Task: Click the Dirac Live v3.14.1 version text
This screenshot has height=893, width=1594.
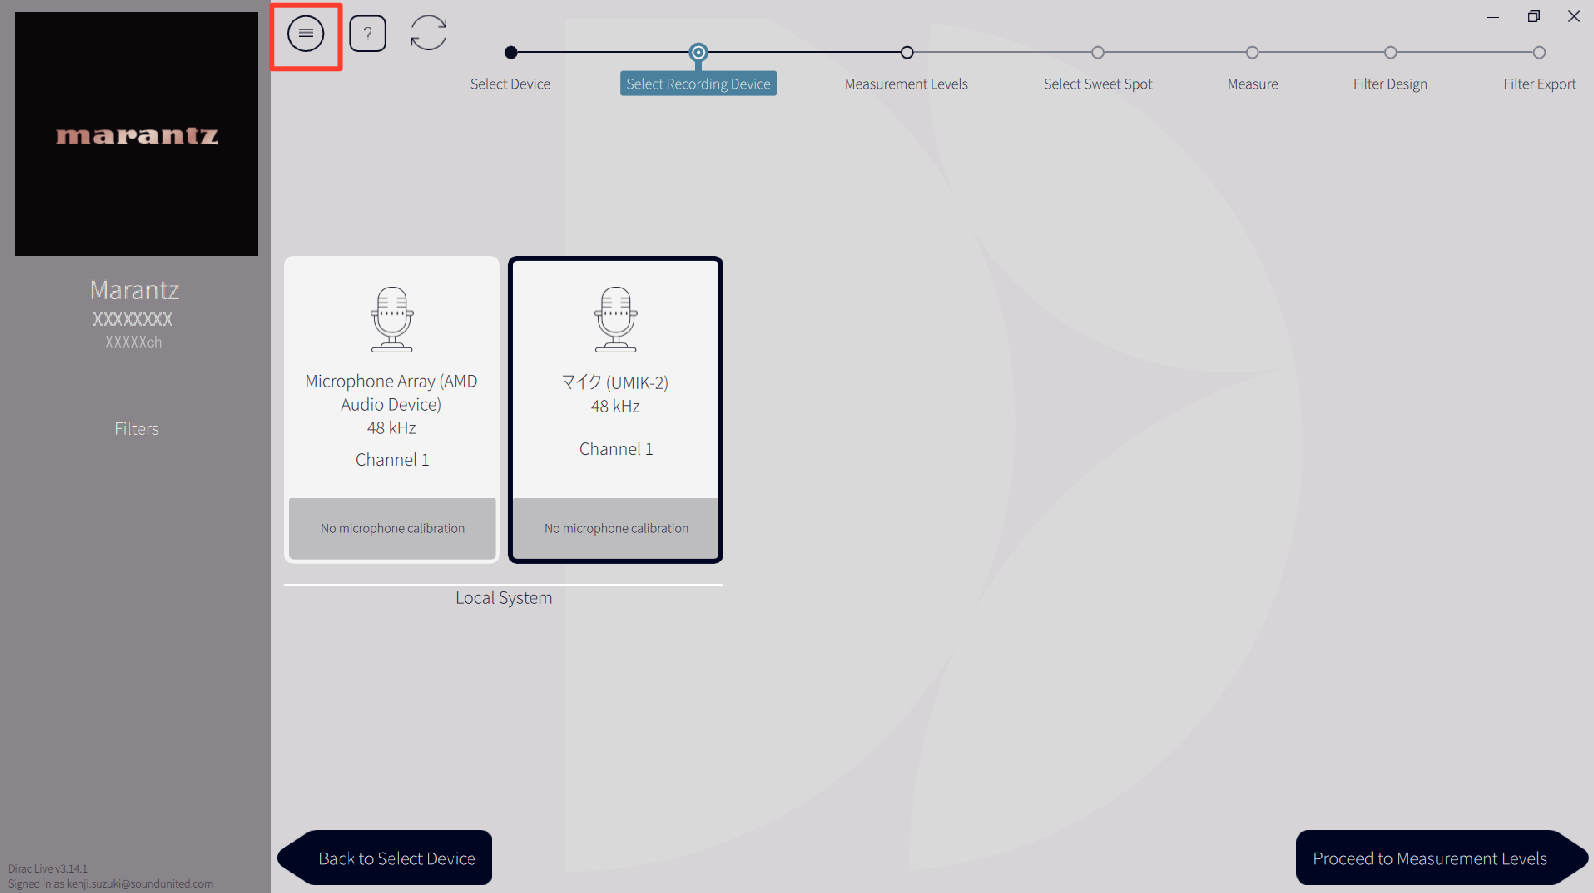Action: (x=48, y=869)
